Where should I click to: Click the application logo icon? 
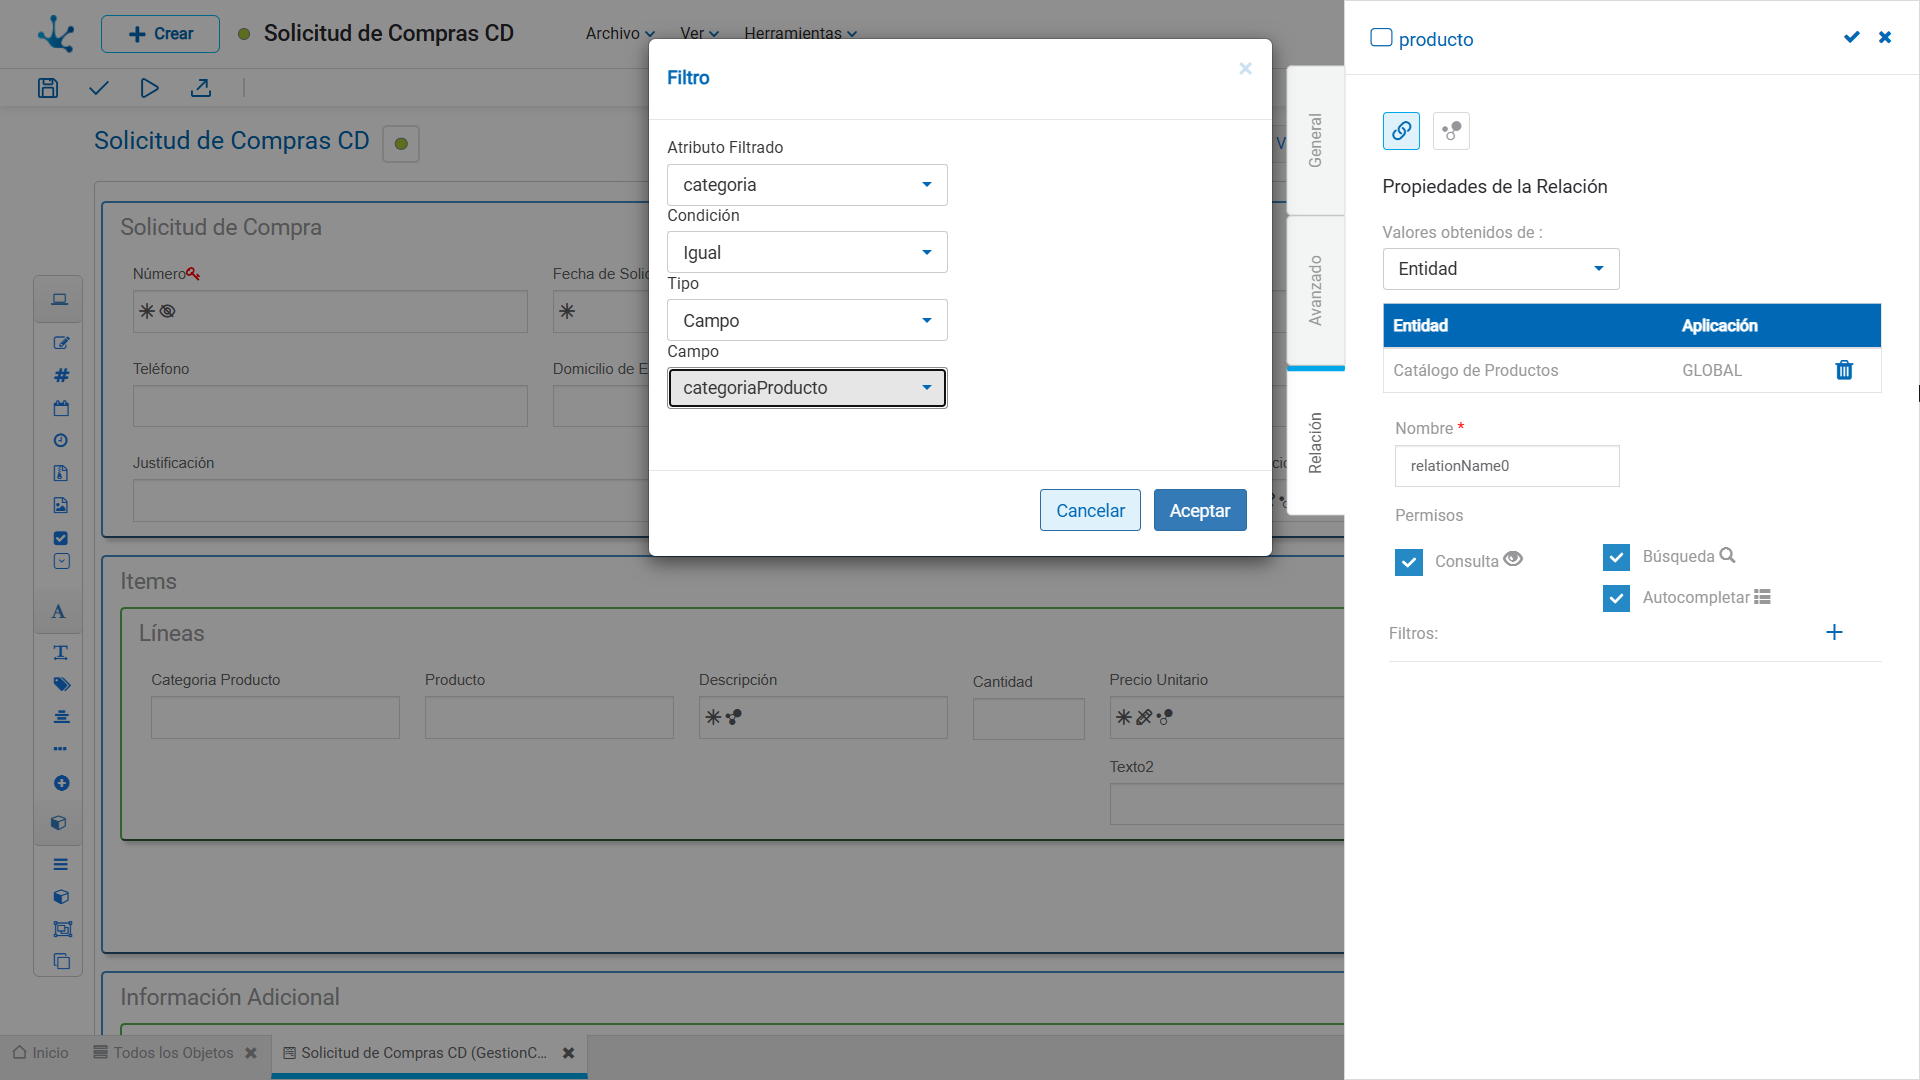[56, 33]
